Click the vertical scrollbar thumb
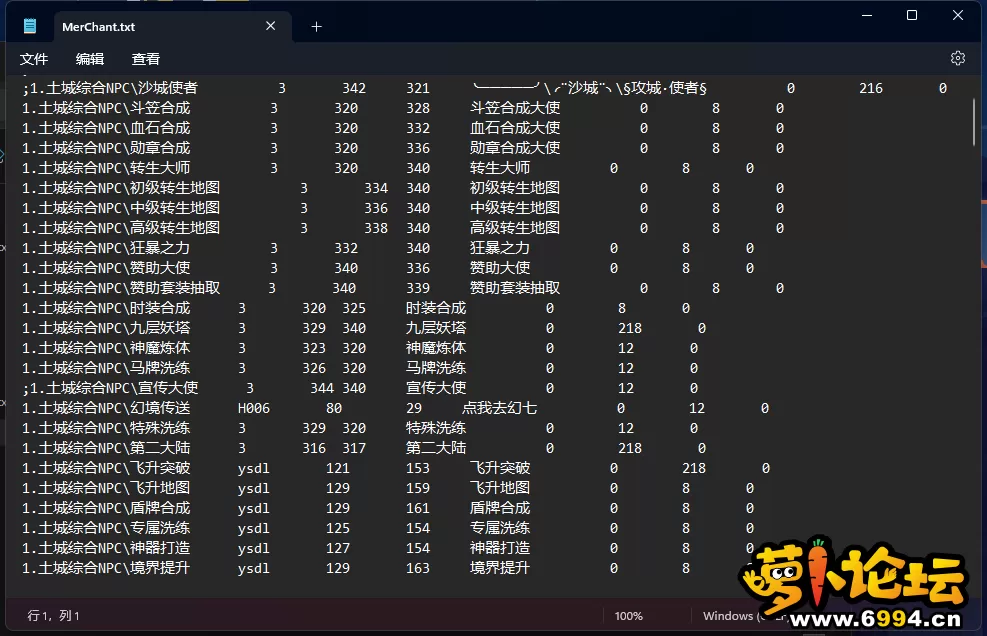Image resolution: width=987 pixels, height=636 pixels. point(974,122)
